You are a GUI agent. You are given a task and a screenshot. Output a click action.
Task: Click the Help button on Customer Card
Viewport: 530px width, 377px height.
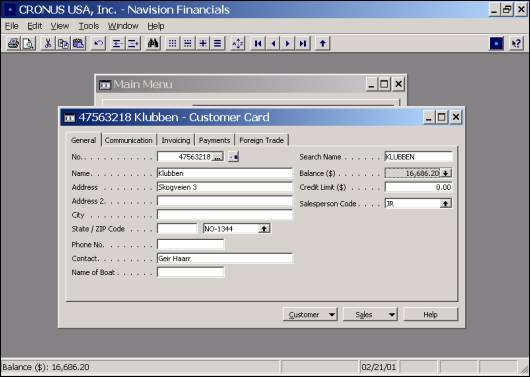(431, 314)
